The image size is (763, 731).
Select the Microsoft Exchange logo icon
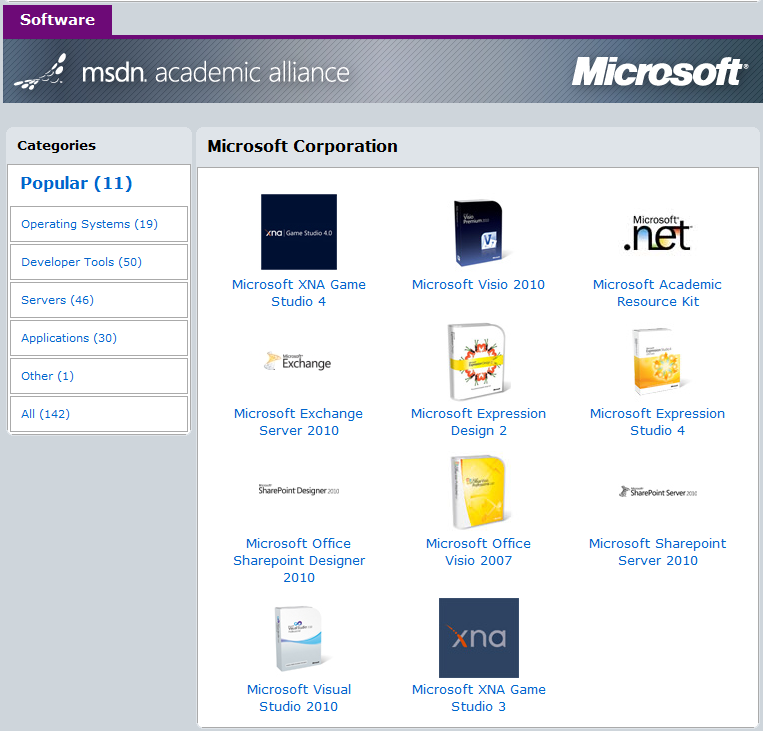coord(298,361)
